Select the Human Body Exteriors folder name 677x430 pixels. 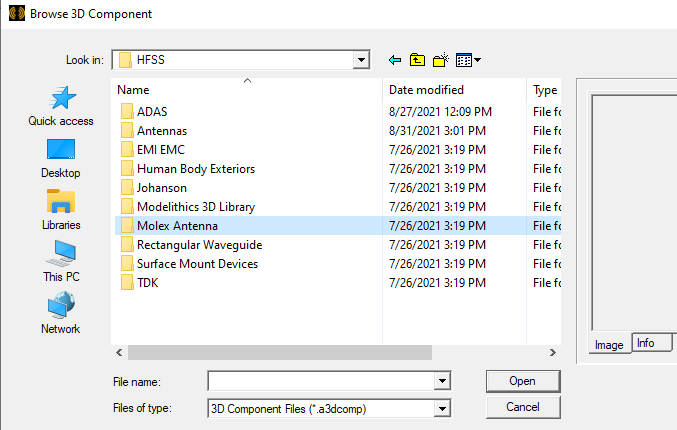pos(196,168)
